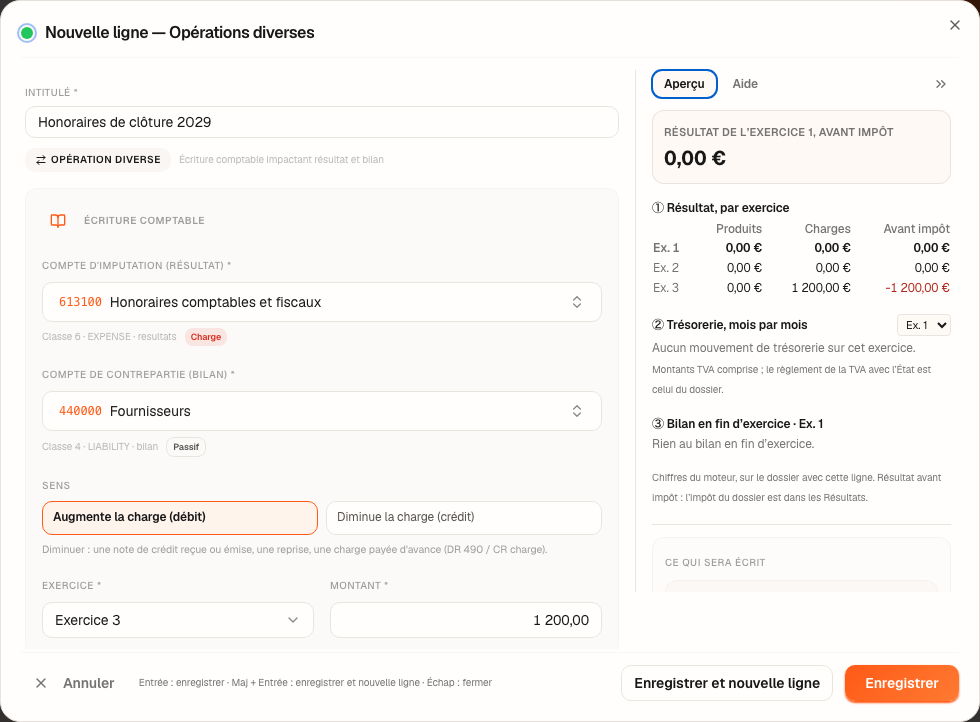
Task: Open the Exercice 3 dropdown
Action: pyautogui.click(x=178, y=620)
